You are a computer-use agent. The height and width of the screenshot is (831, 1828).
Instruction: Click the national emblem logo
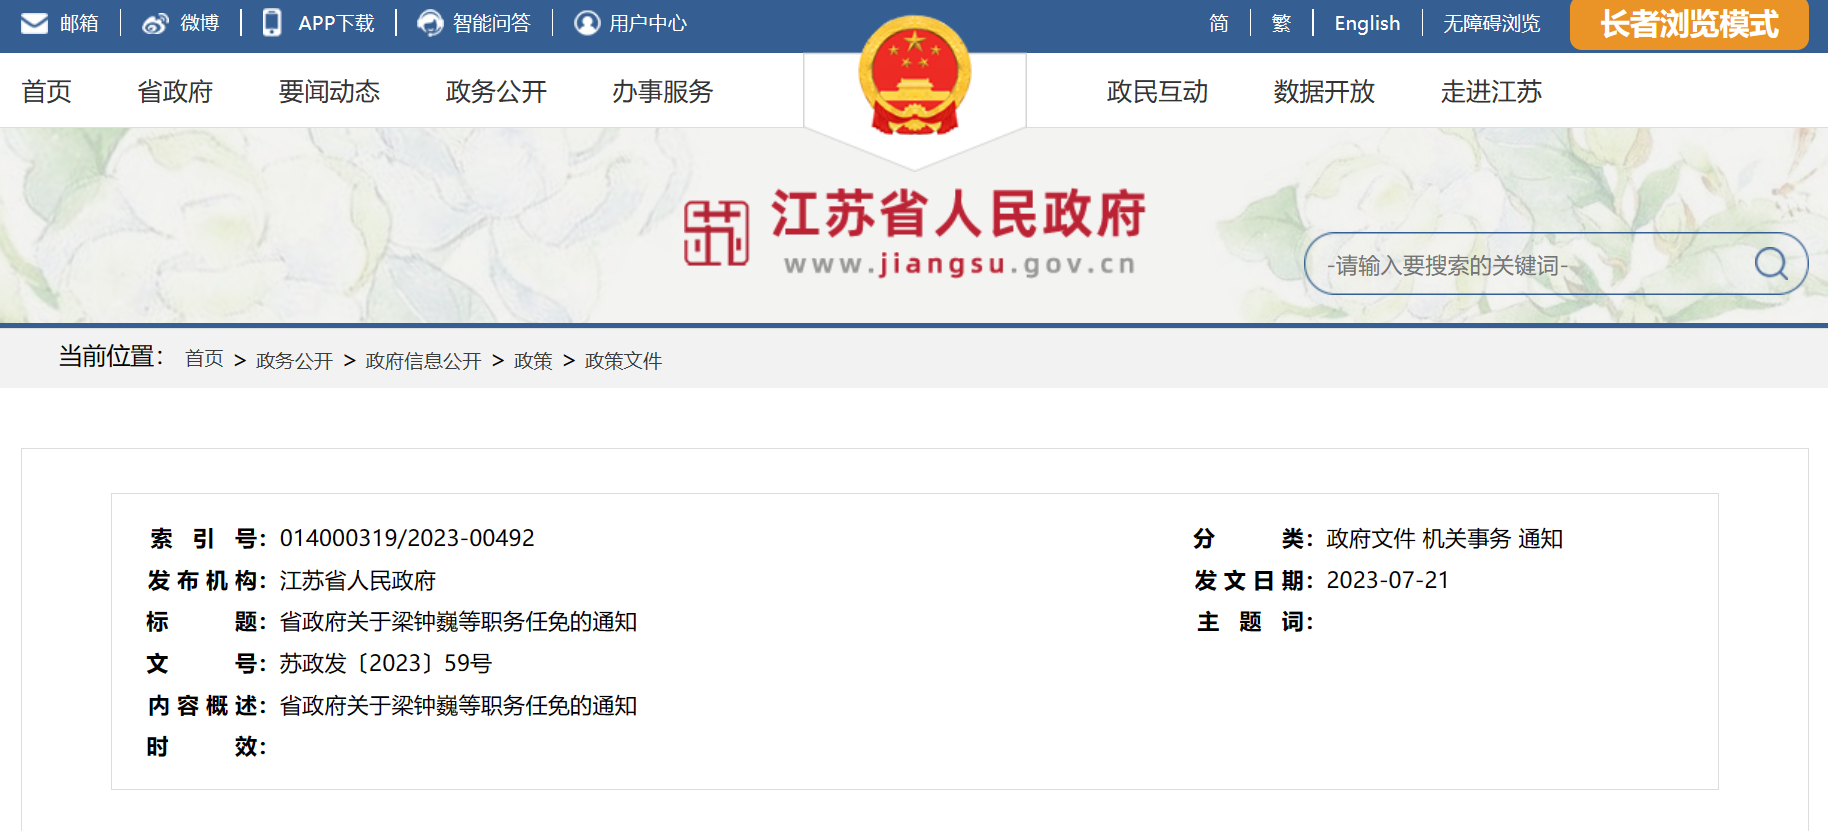click(915, 76)
